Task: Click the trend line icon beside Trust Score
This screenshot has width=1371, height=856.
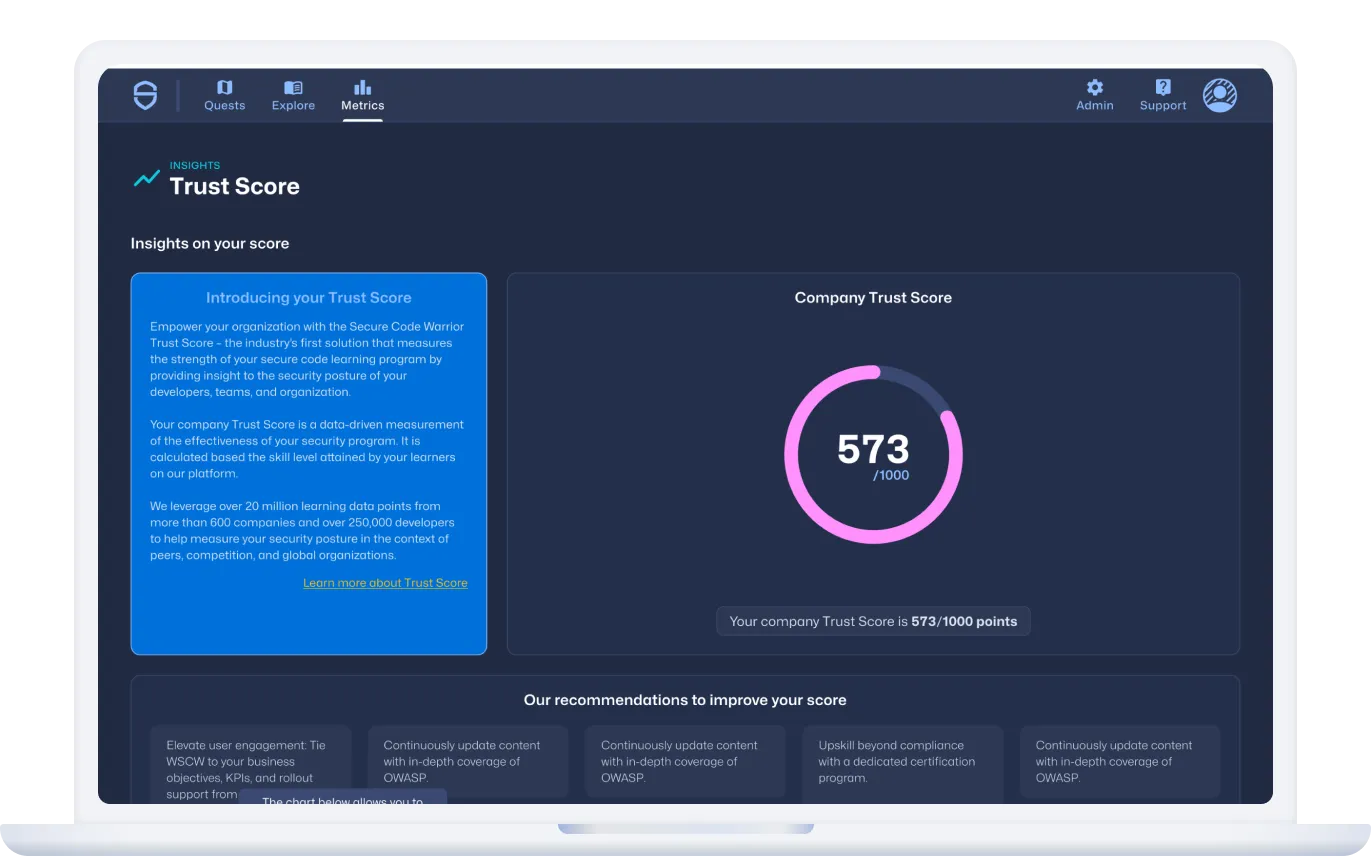Action: click(x=146, y=178)
